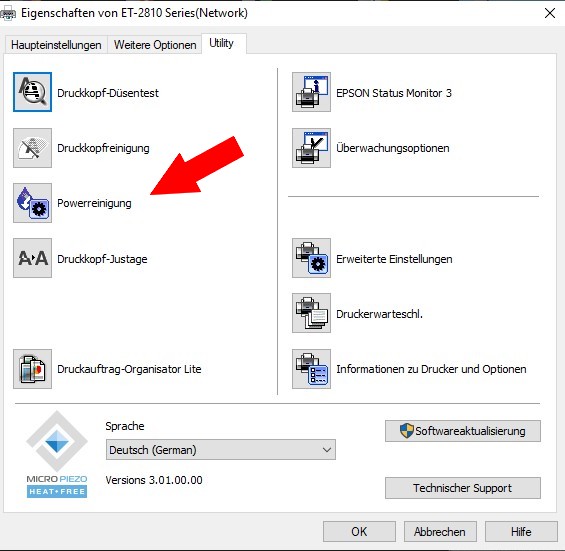Screen dimensions: 565x551
Task: Launch the Powerreinigung icon
Action: [32, 203]
